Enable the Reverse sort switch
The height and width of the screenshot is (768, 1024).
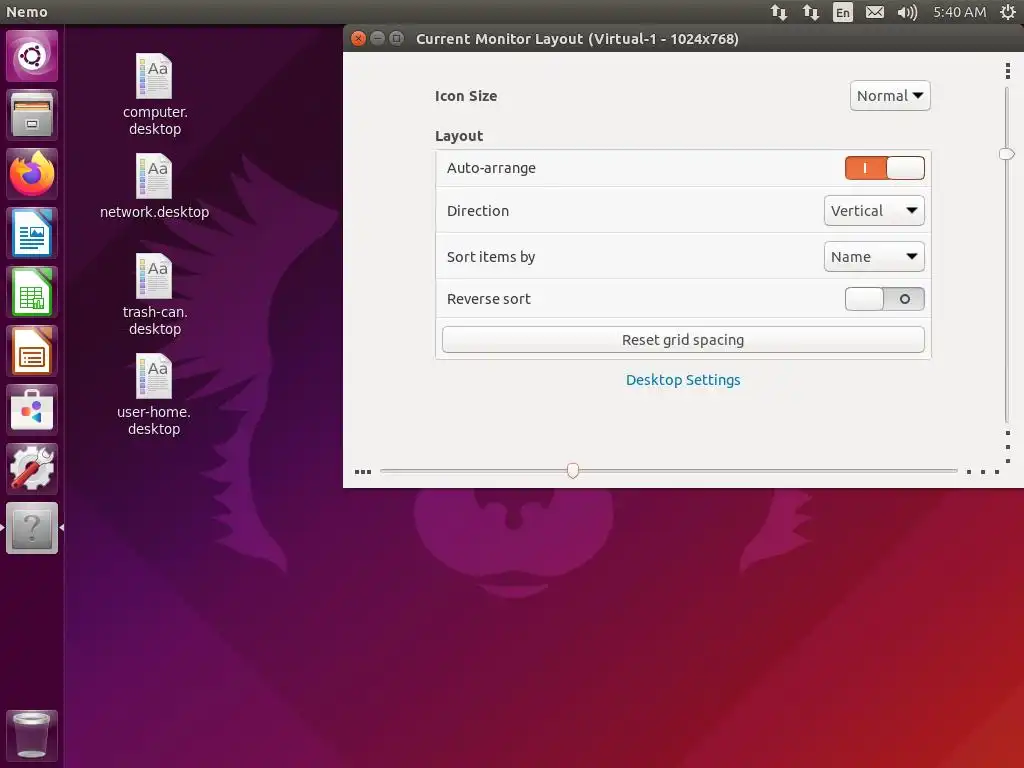(x=884, y=299)
